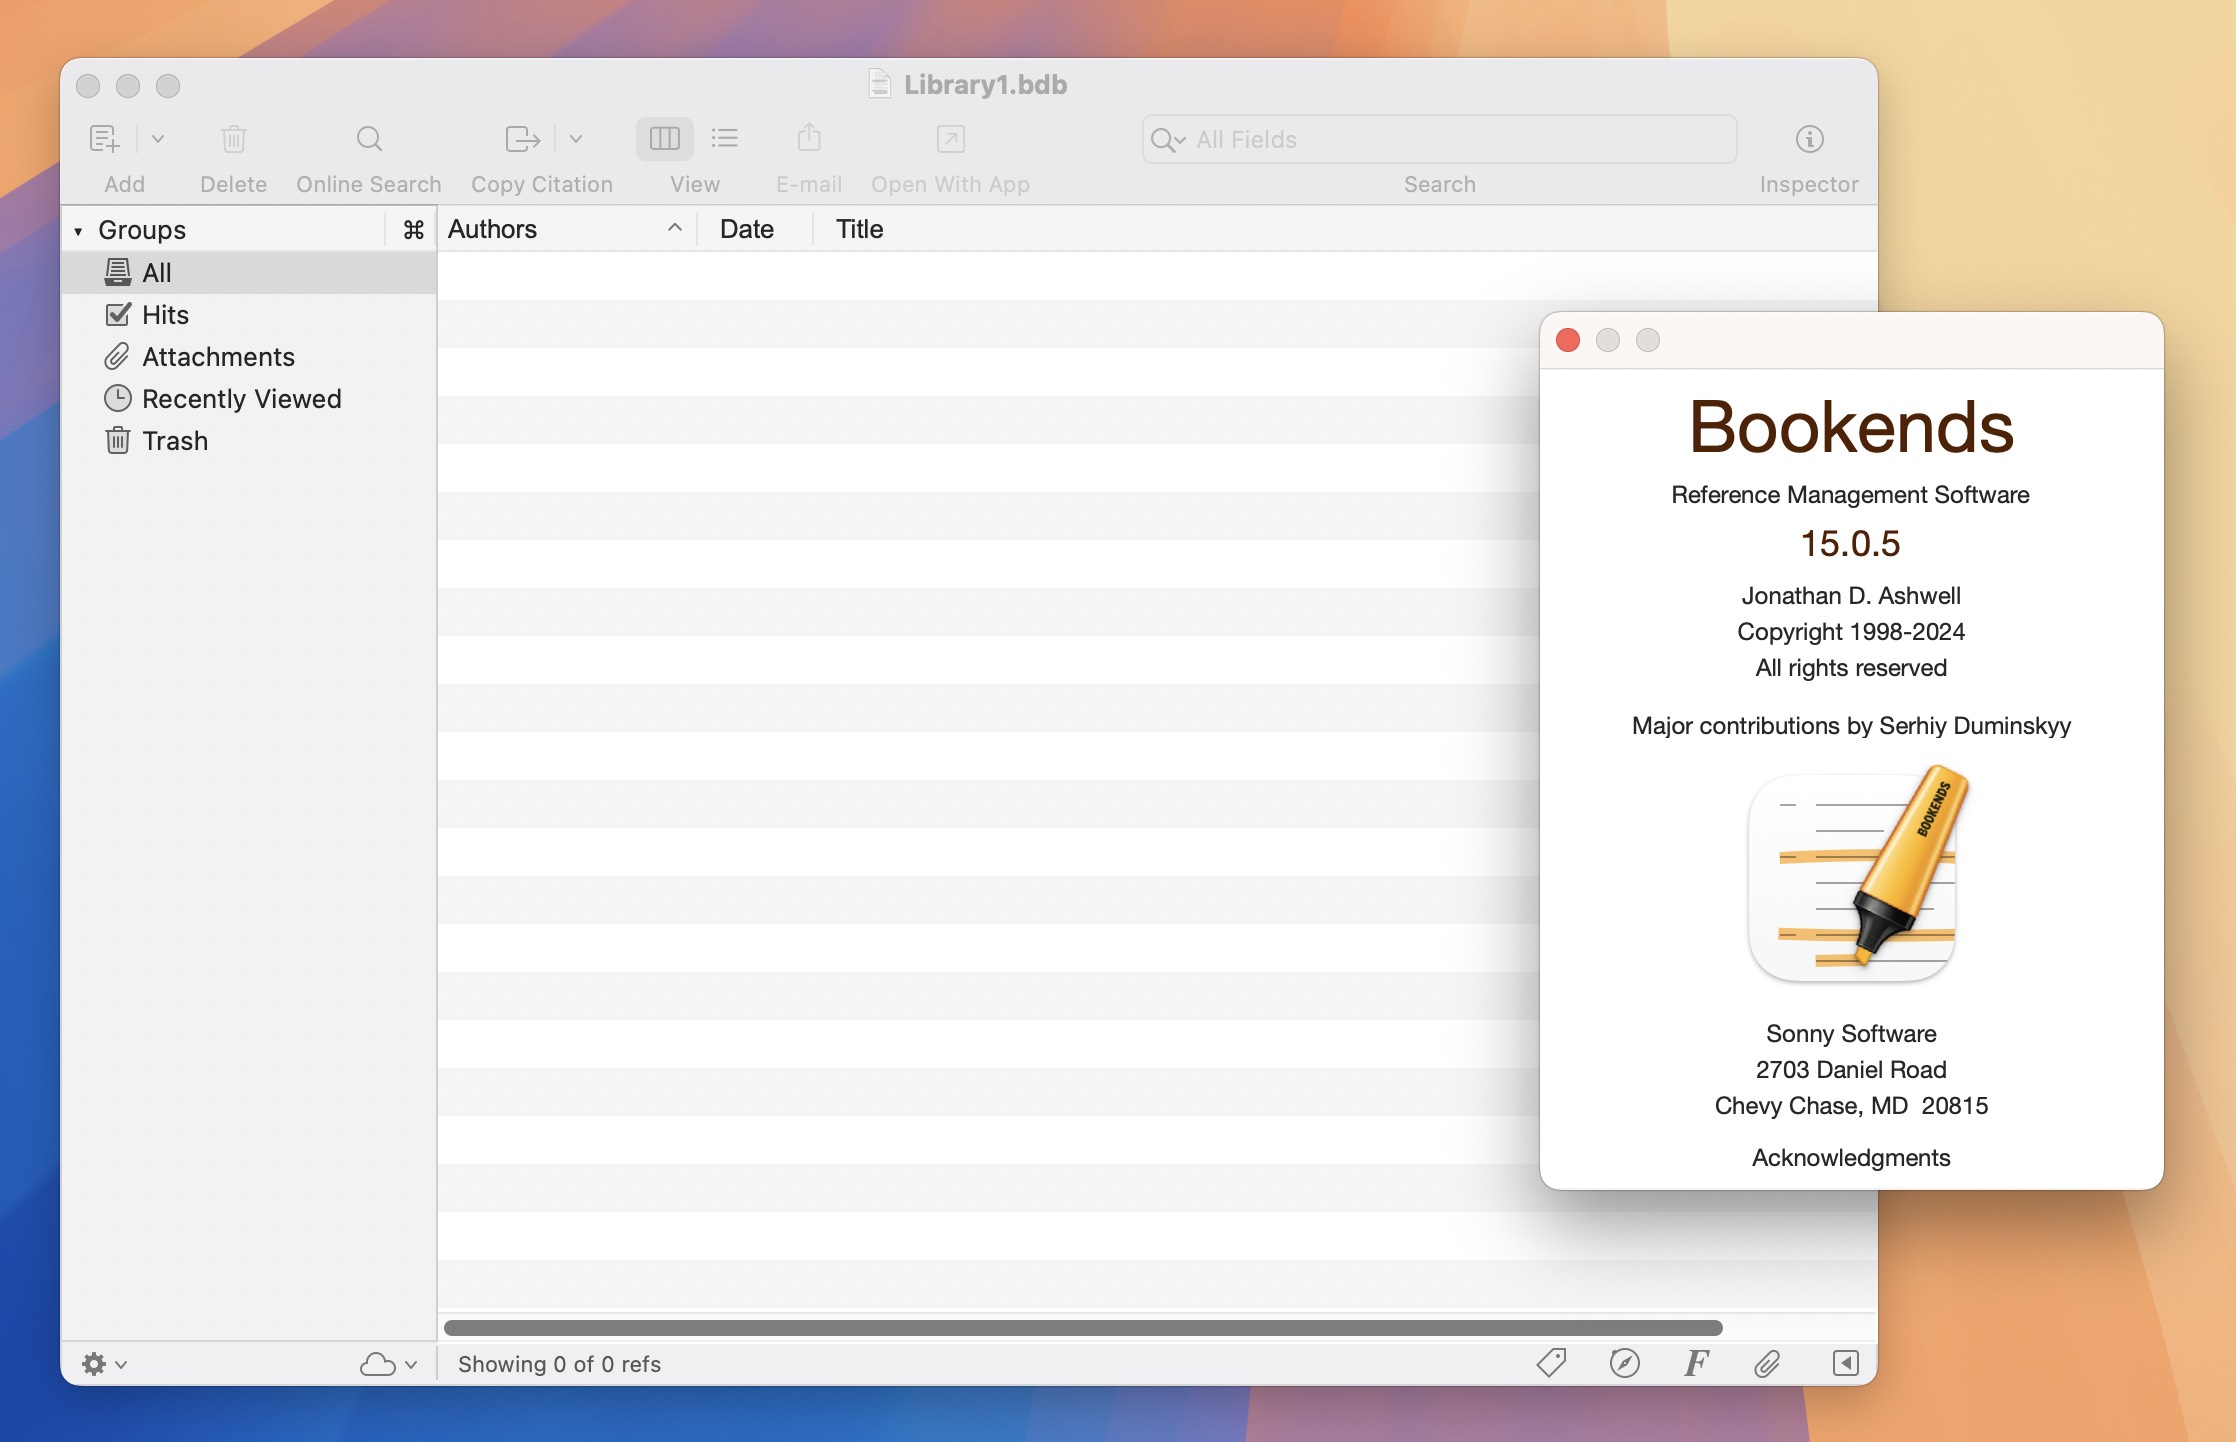Click the Bookends title heading

[x=1851, y=427]
